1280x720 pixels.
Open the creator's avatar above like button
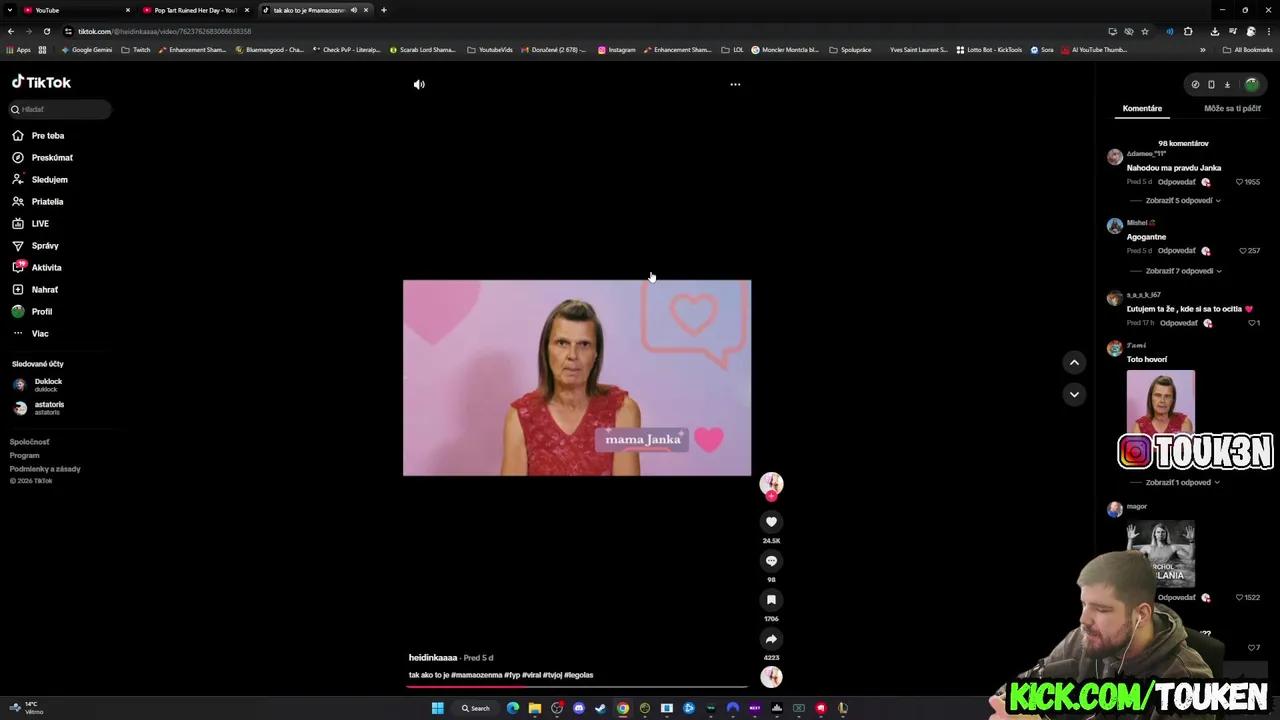click(x=771, y=485)
